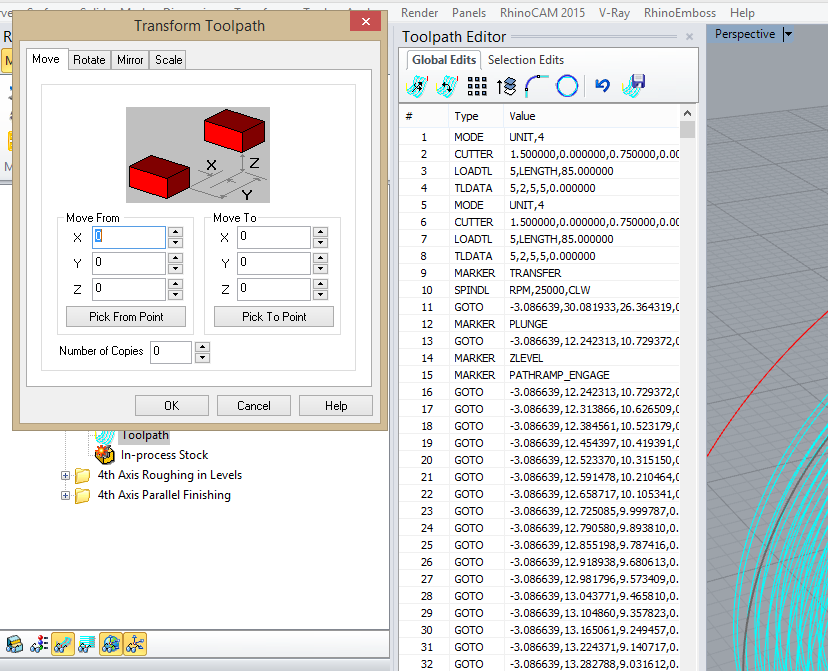
Task: Expand the 4th Axis Roughing in Levels folder
Action: click(66, 475)
